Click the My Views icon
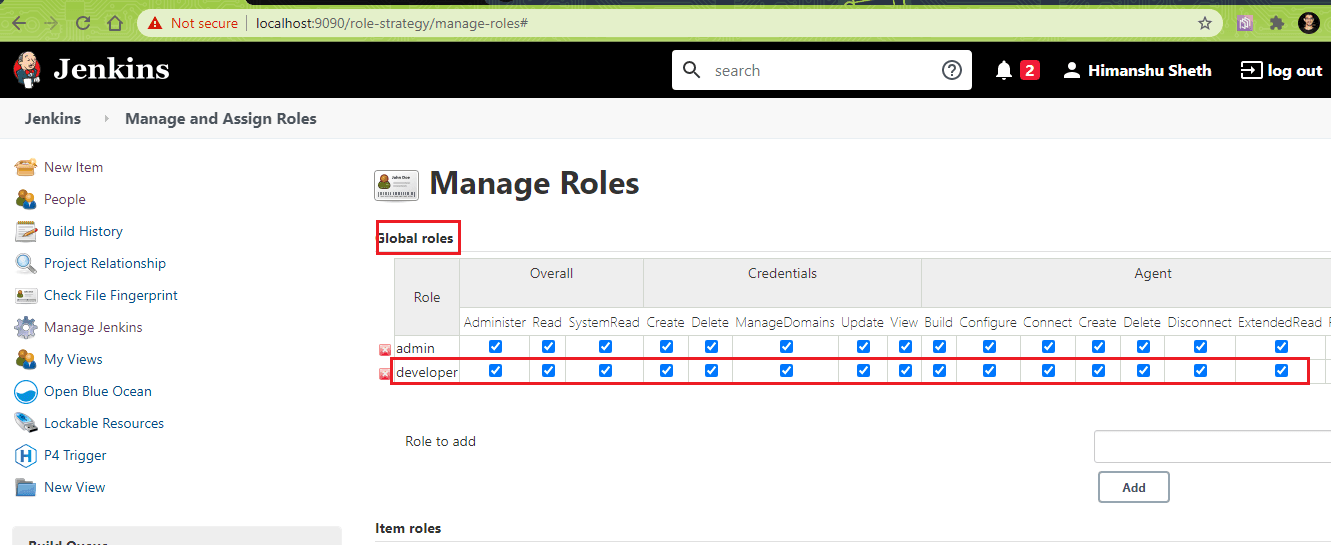Screen dimensions: 1331x545 [26, 359]
